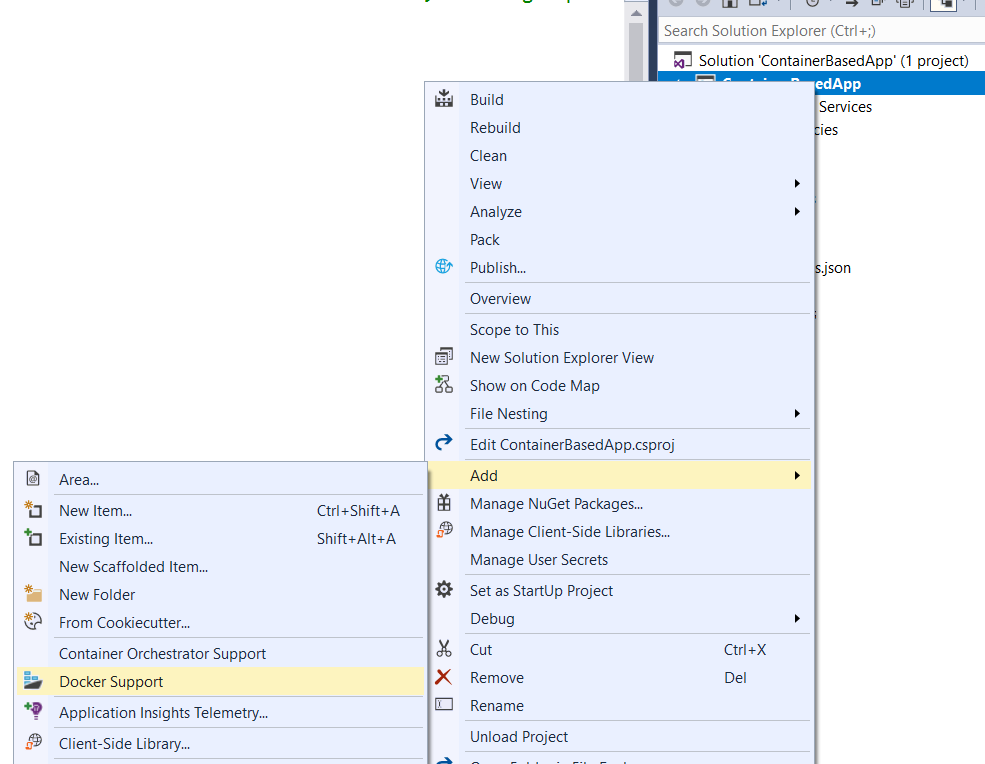Open Overview from the context menu
Screen dimensions: 985x764
click(x=500, y=298)
